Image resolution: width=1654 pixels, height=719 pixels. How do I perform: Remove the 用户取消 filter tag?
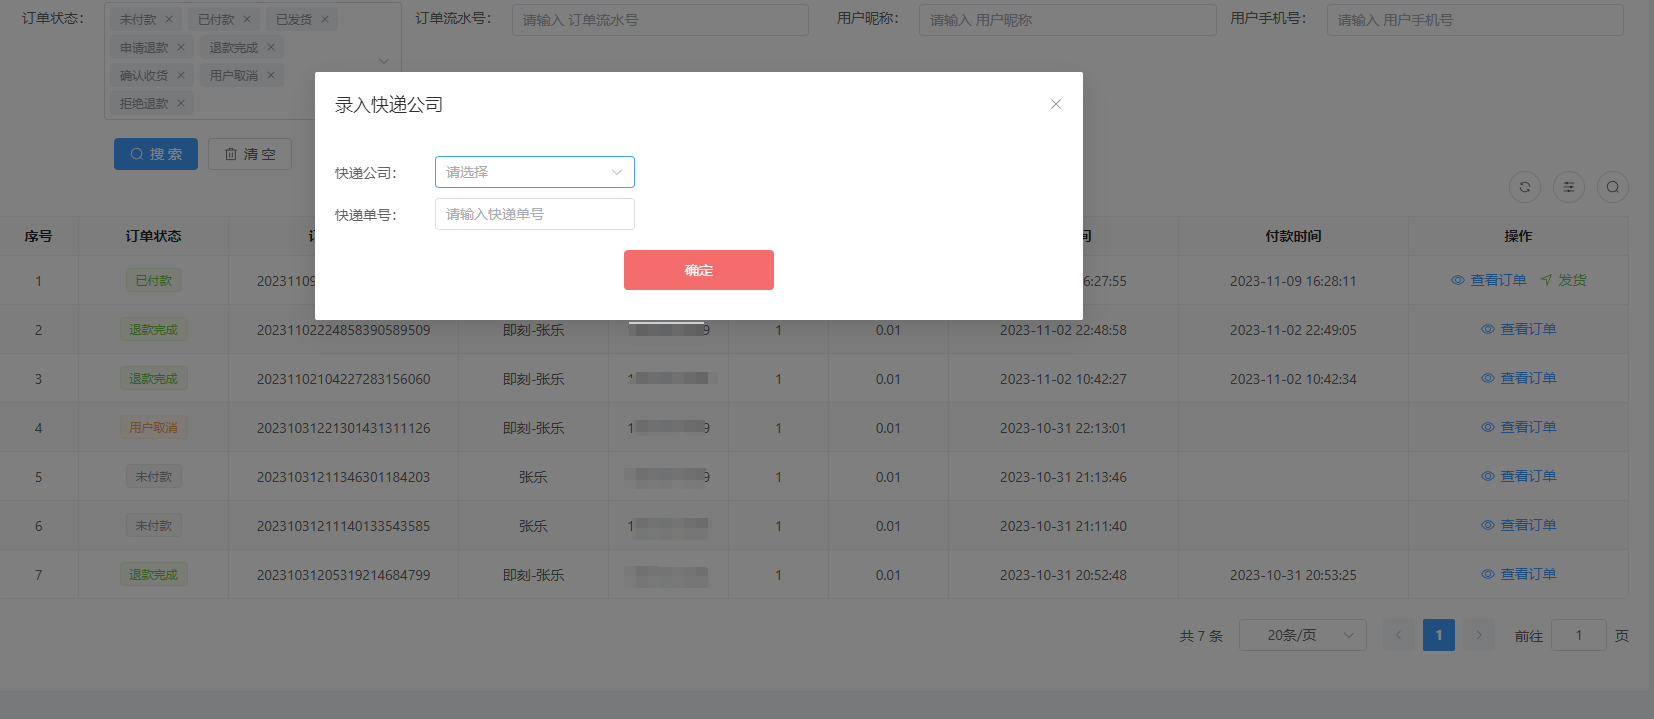point(271,75)
